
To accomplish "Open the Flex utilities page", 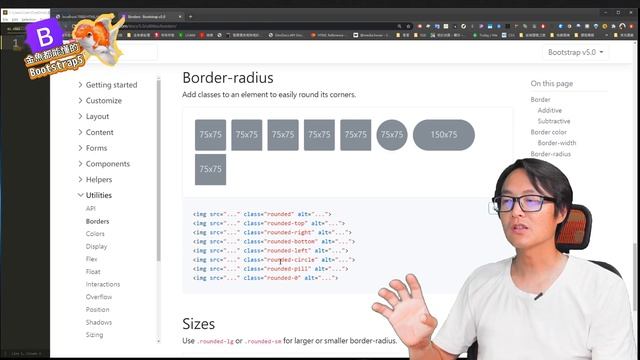I will (x=91, y=259).
